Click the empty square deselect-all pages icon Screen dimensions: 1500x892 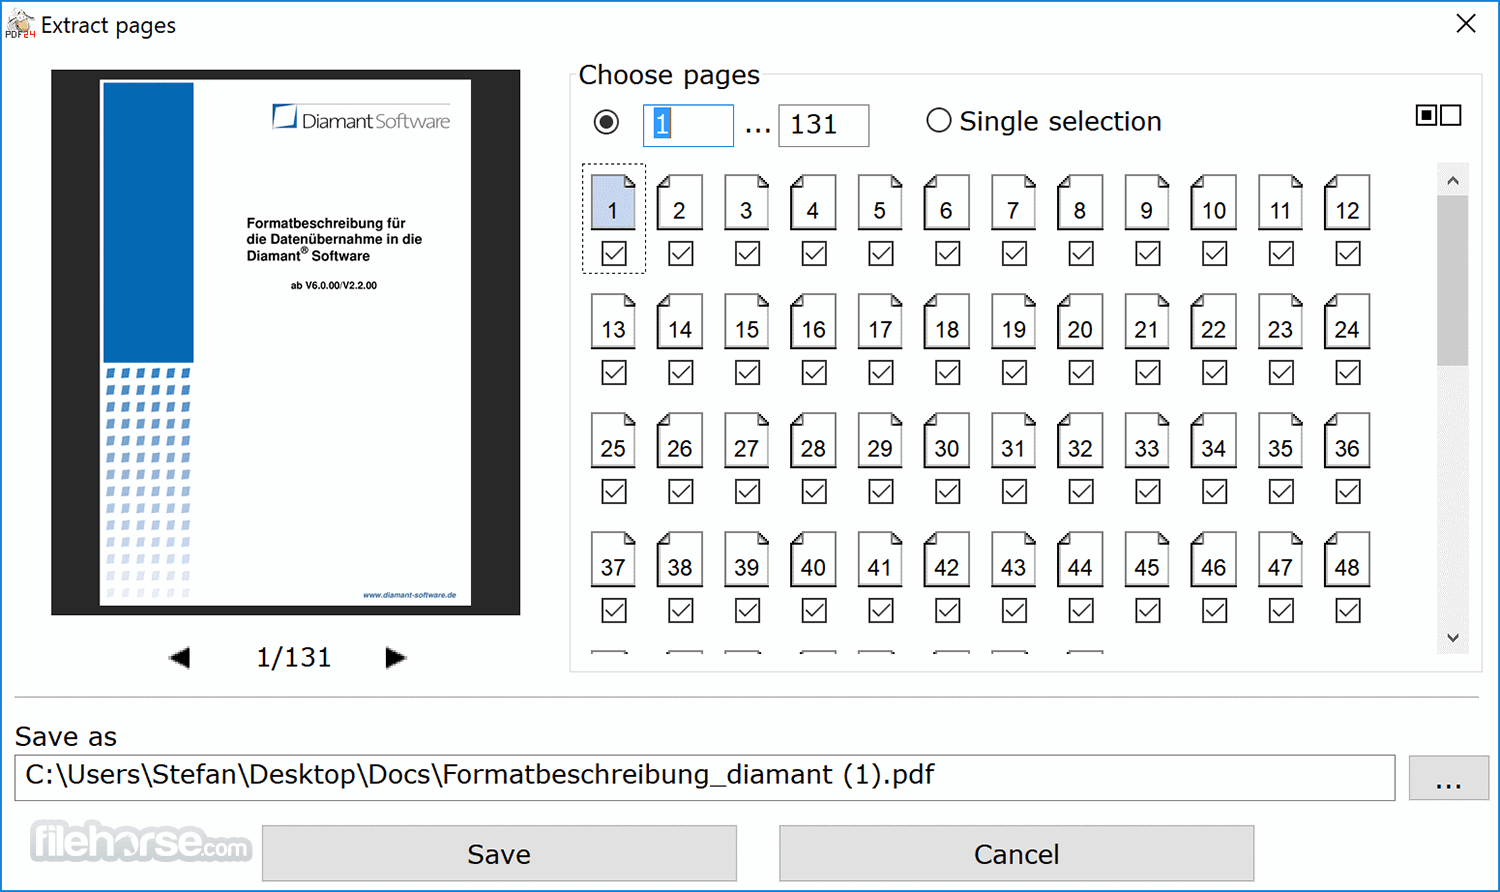coord(1451,115)
